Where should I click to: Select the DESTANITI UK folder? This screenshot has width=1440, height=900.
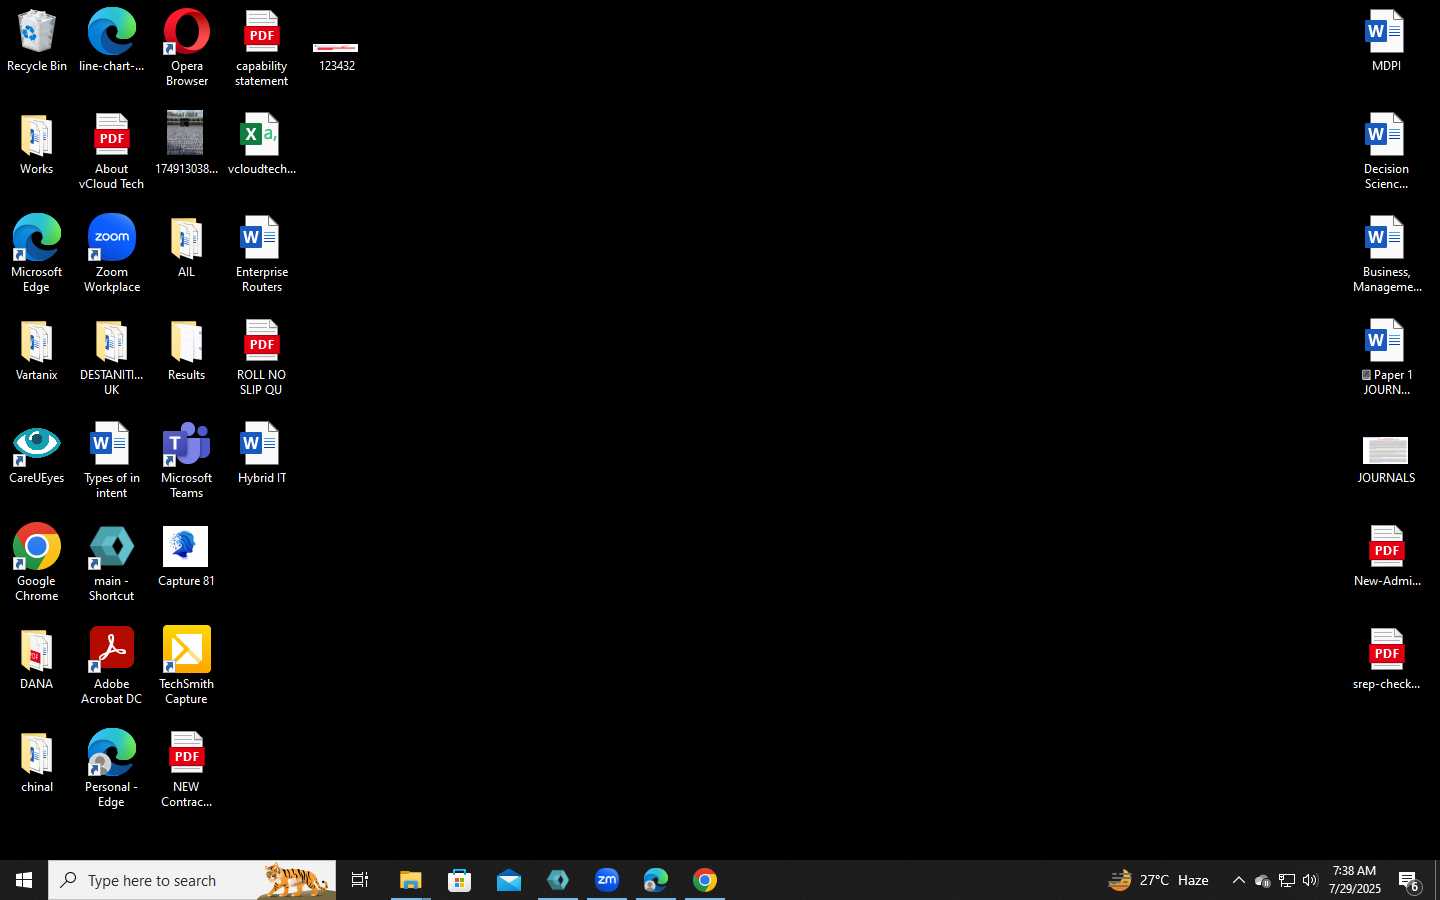click(112, 357)
